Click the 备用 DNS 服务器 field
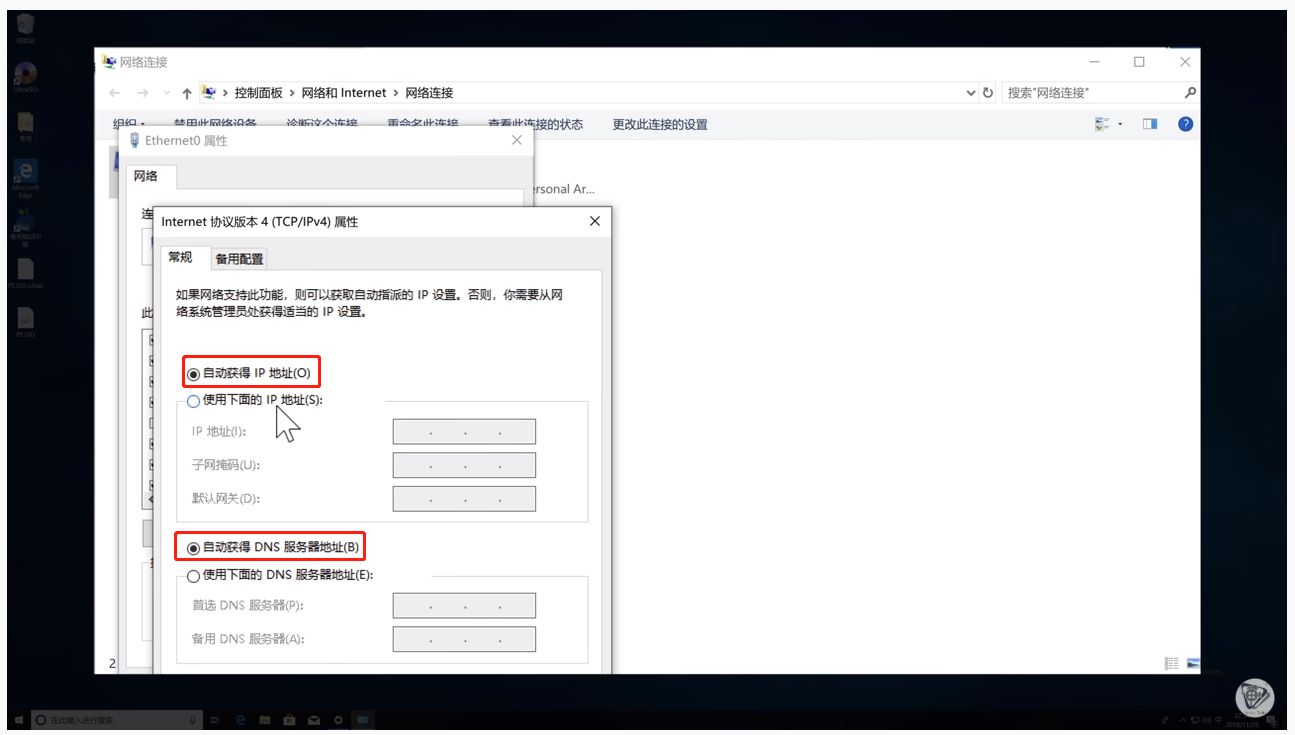This screenshot has height=735, width=1295. coord(464,639)
